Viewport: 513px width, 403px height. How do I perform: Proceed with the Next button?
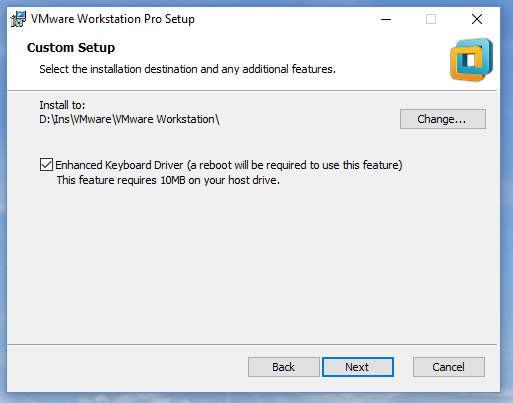358,367
